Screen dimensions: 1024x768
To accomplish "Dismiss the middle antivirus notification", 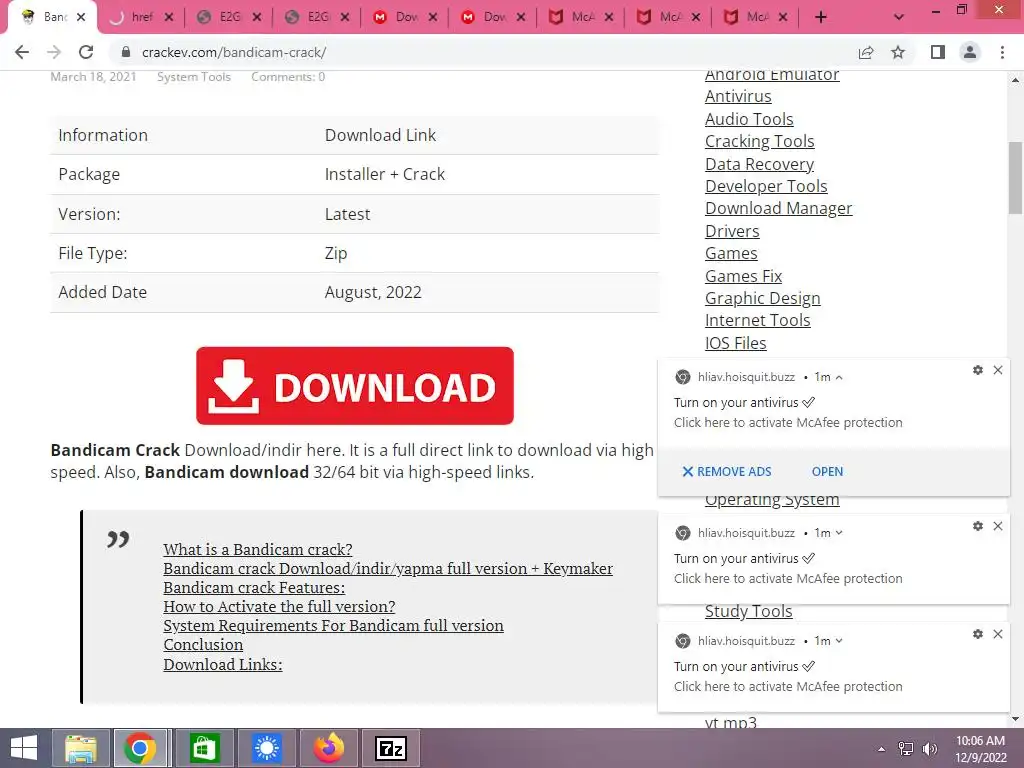I will (x=998, y=526).
